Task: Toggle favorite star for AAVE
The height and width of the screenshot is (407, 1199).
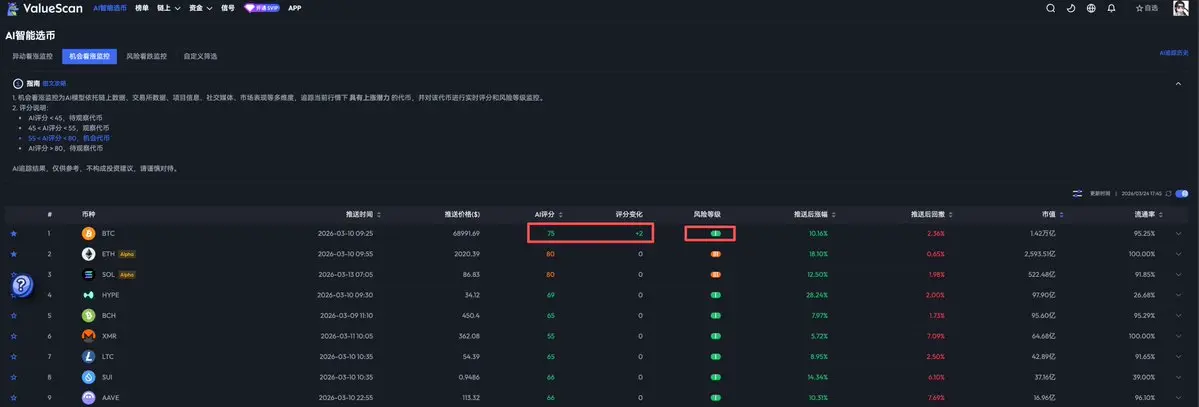Action: (13, 398)
